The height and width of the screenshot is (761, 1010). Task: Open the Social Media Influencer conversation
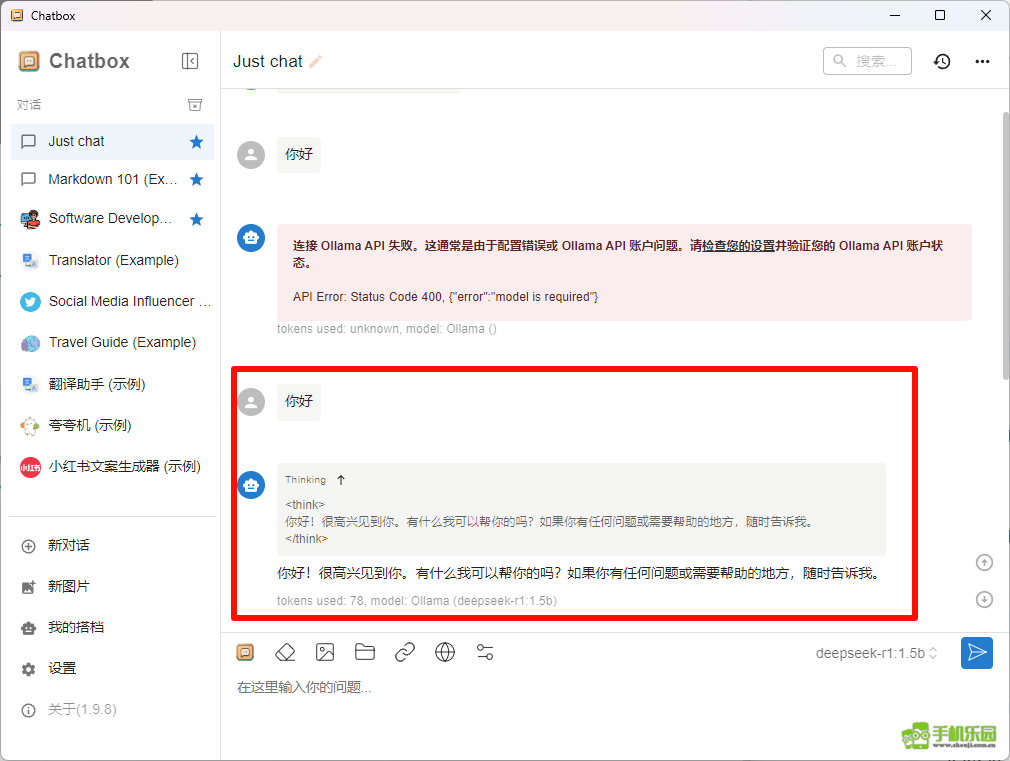click(112, 302)
